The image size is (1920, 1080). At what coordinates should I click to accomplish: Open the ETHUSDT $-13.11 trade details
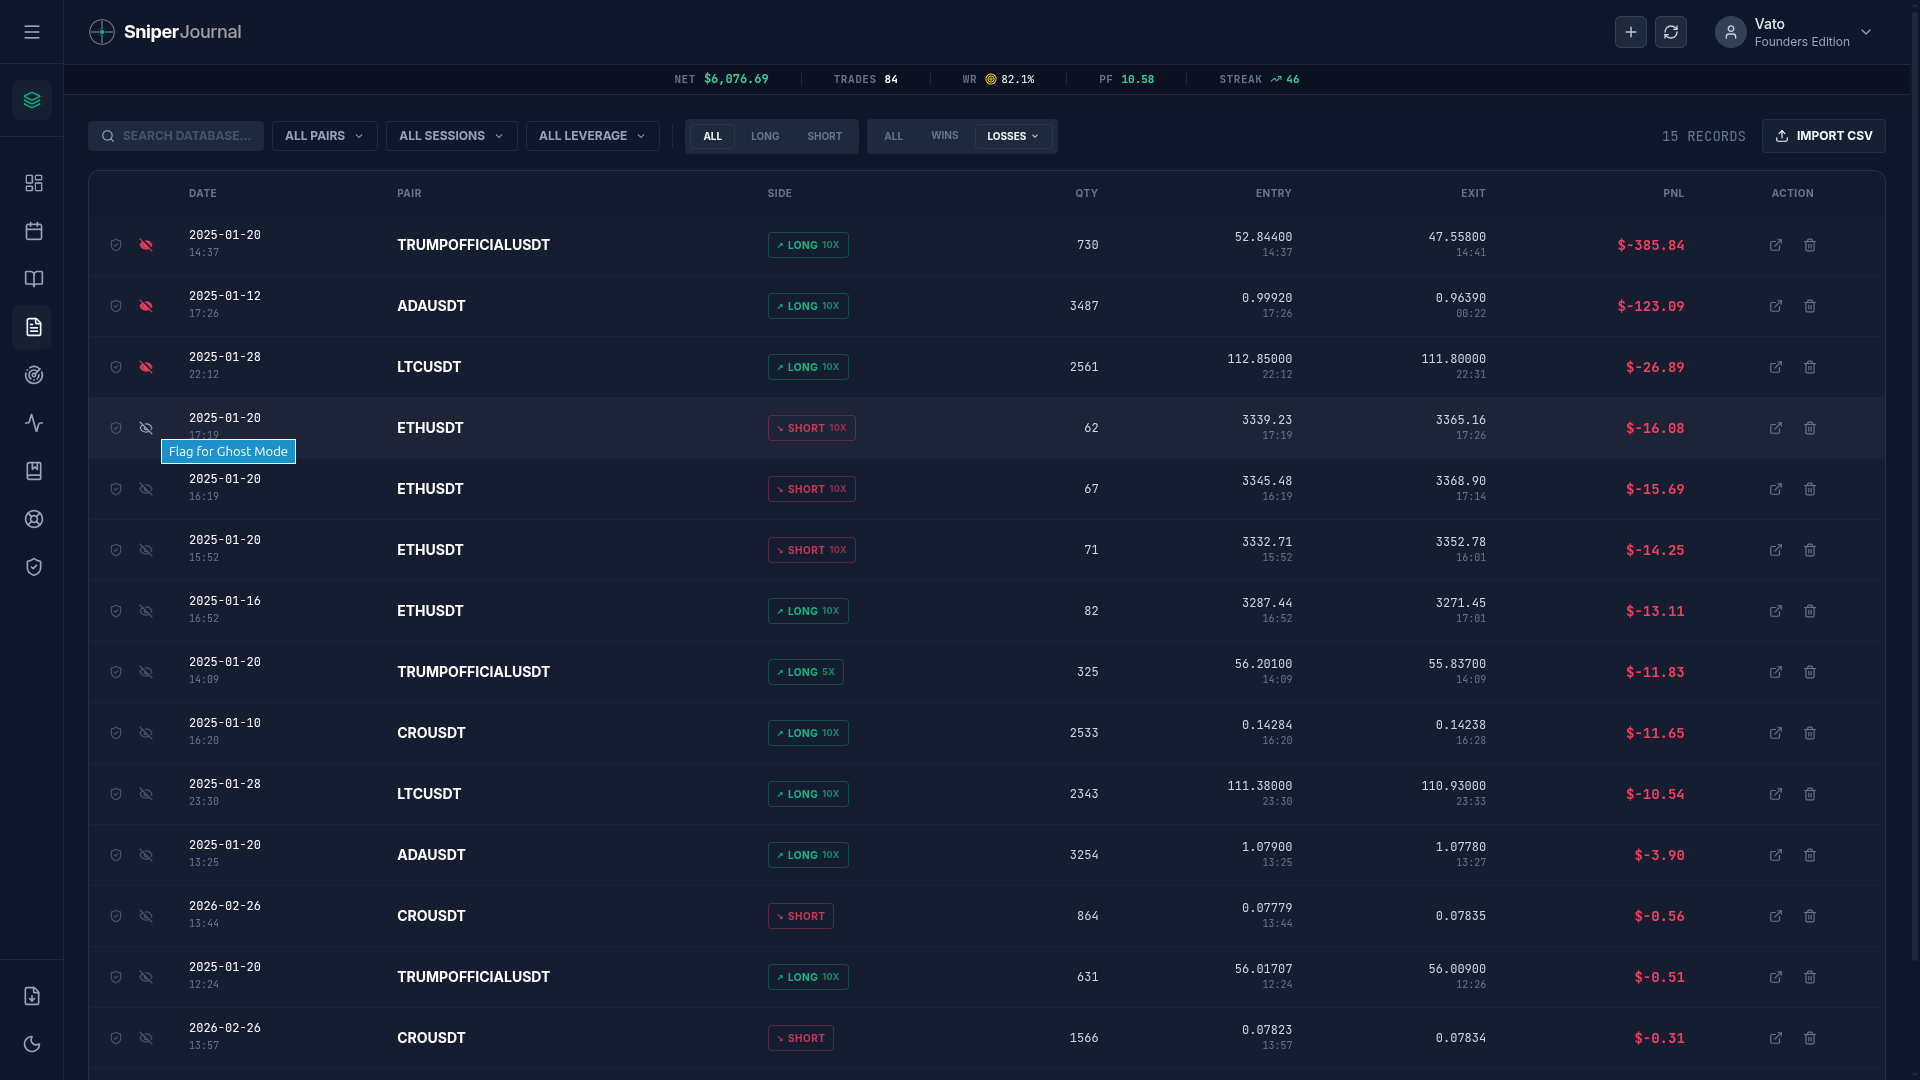point(1776,611)
